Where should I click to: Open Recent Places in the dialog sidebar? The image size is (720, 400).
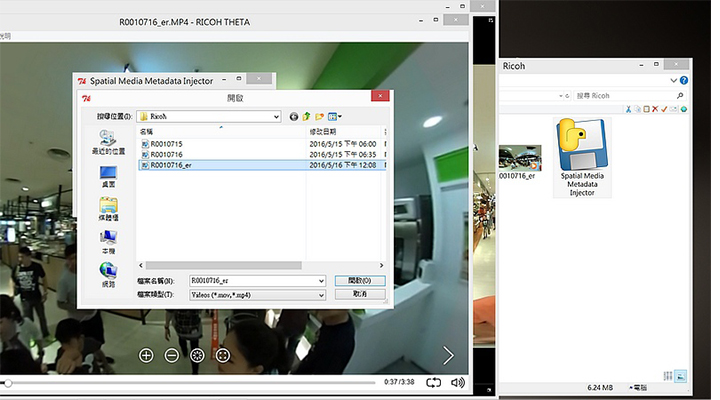pos(108,142)
